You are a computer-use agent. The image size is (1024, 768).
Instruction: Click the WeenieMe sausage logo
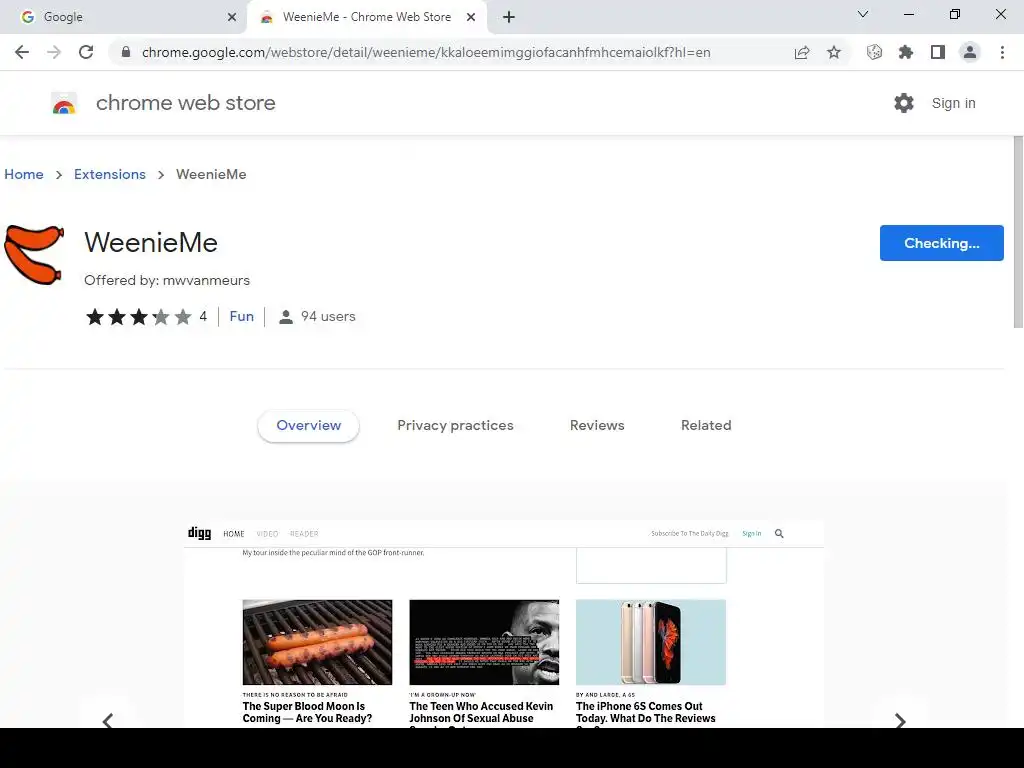click(34, 255)
